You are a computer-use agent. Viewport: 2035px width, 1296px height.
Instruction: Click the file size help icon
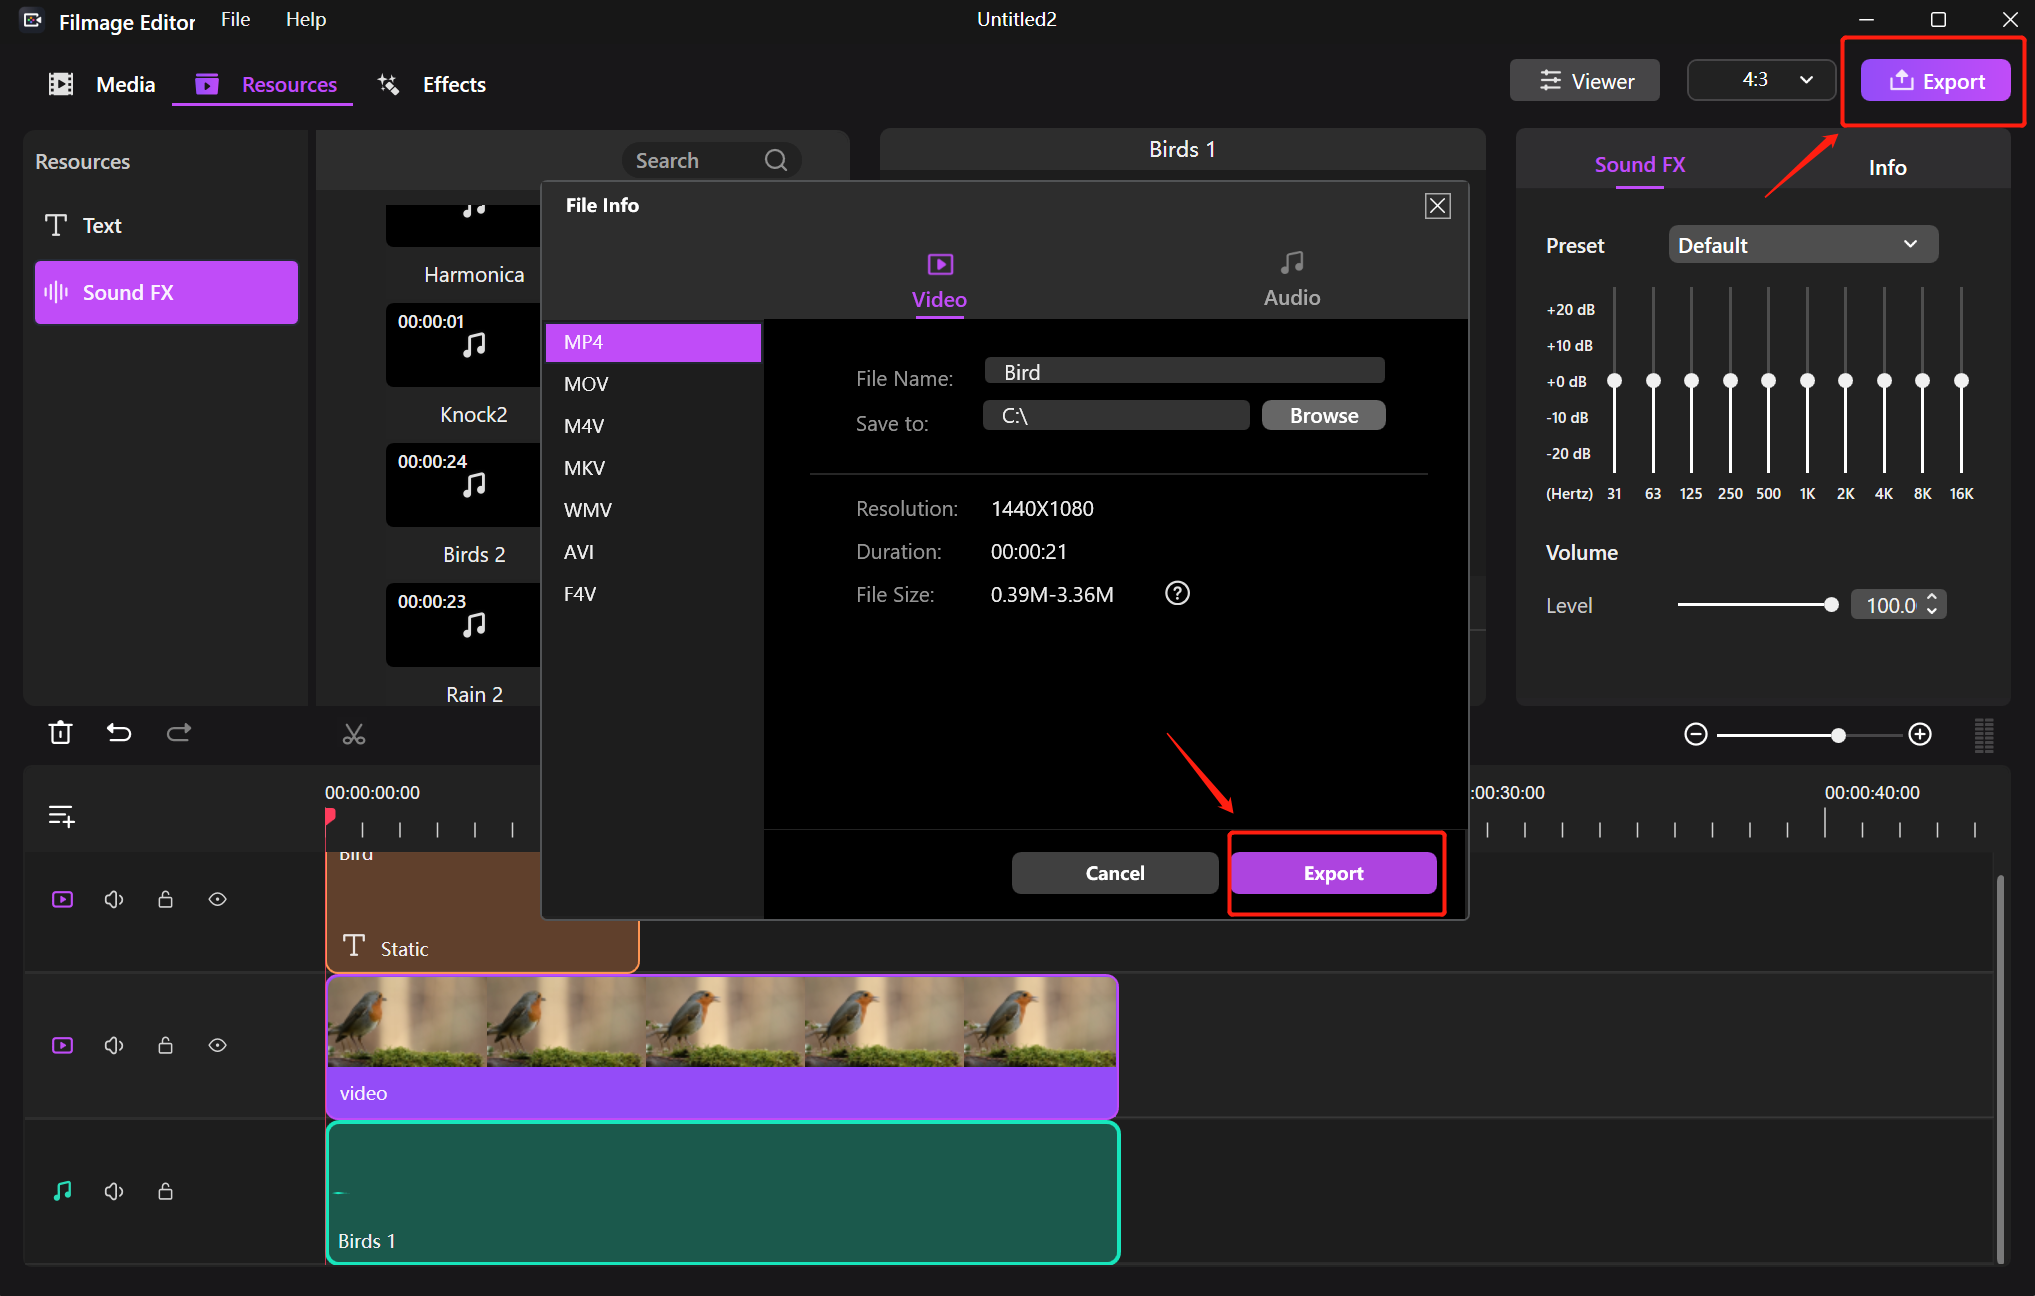(x=1177, y=594)
